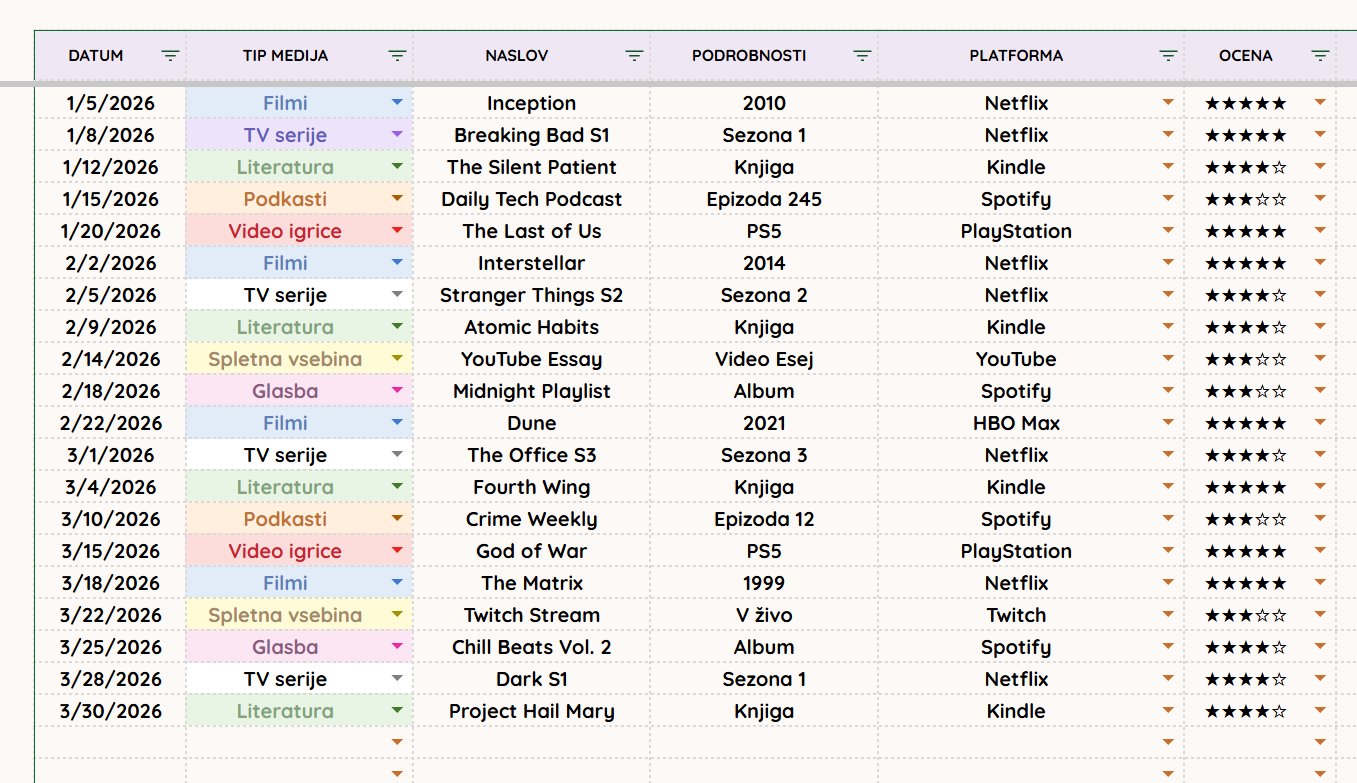1357x783 pixels.
Task: Open the Filmi type dropdown arrow for Inception
Action: [397, 102]
